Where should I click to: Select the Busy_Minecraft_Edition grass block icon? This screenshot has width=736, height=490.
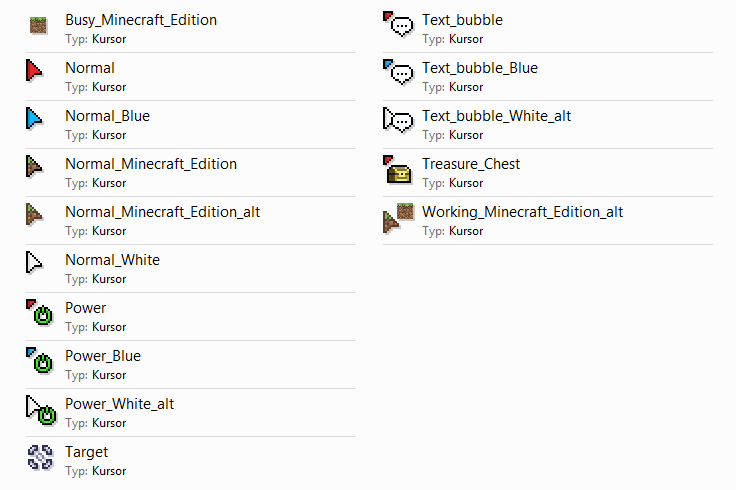38,25
